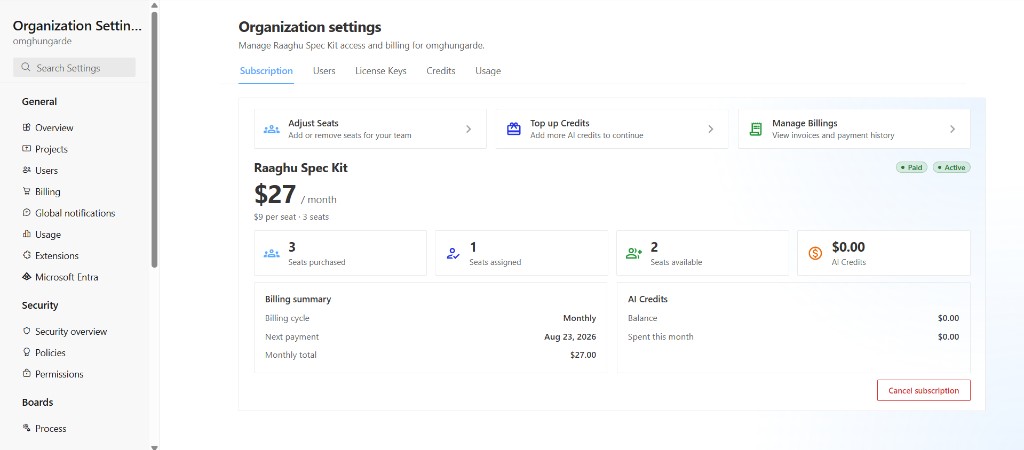Click the AI Credits dollar coin icon
Image resolution: width=1024 pixels, height=450 pixels.
coord(815,253)
